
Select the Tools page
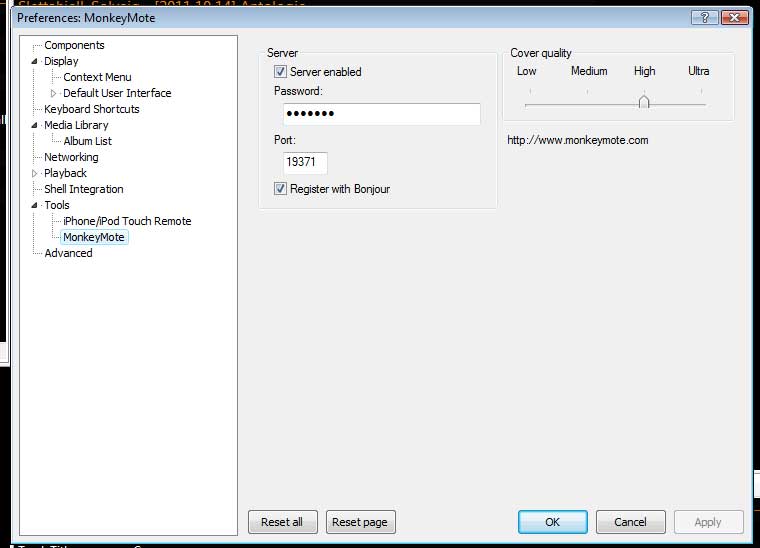(57, 205)
